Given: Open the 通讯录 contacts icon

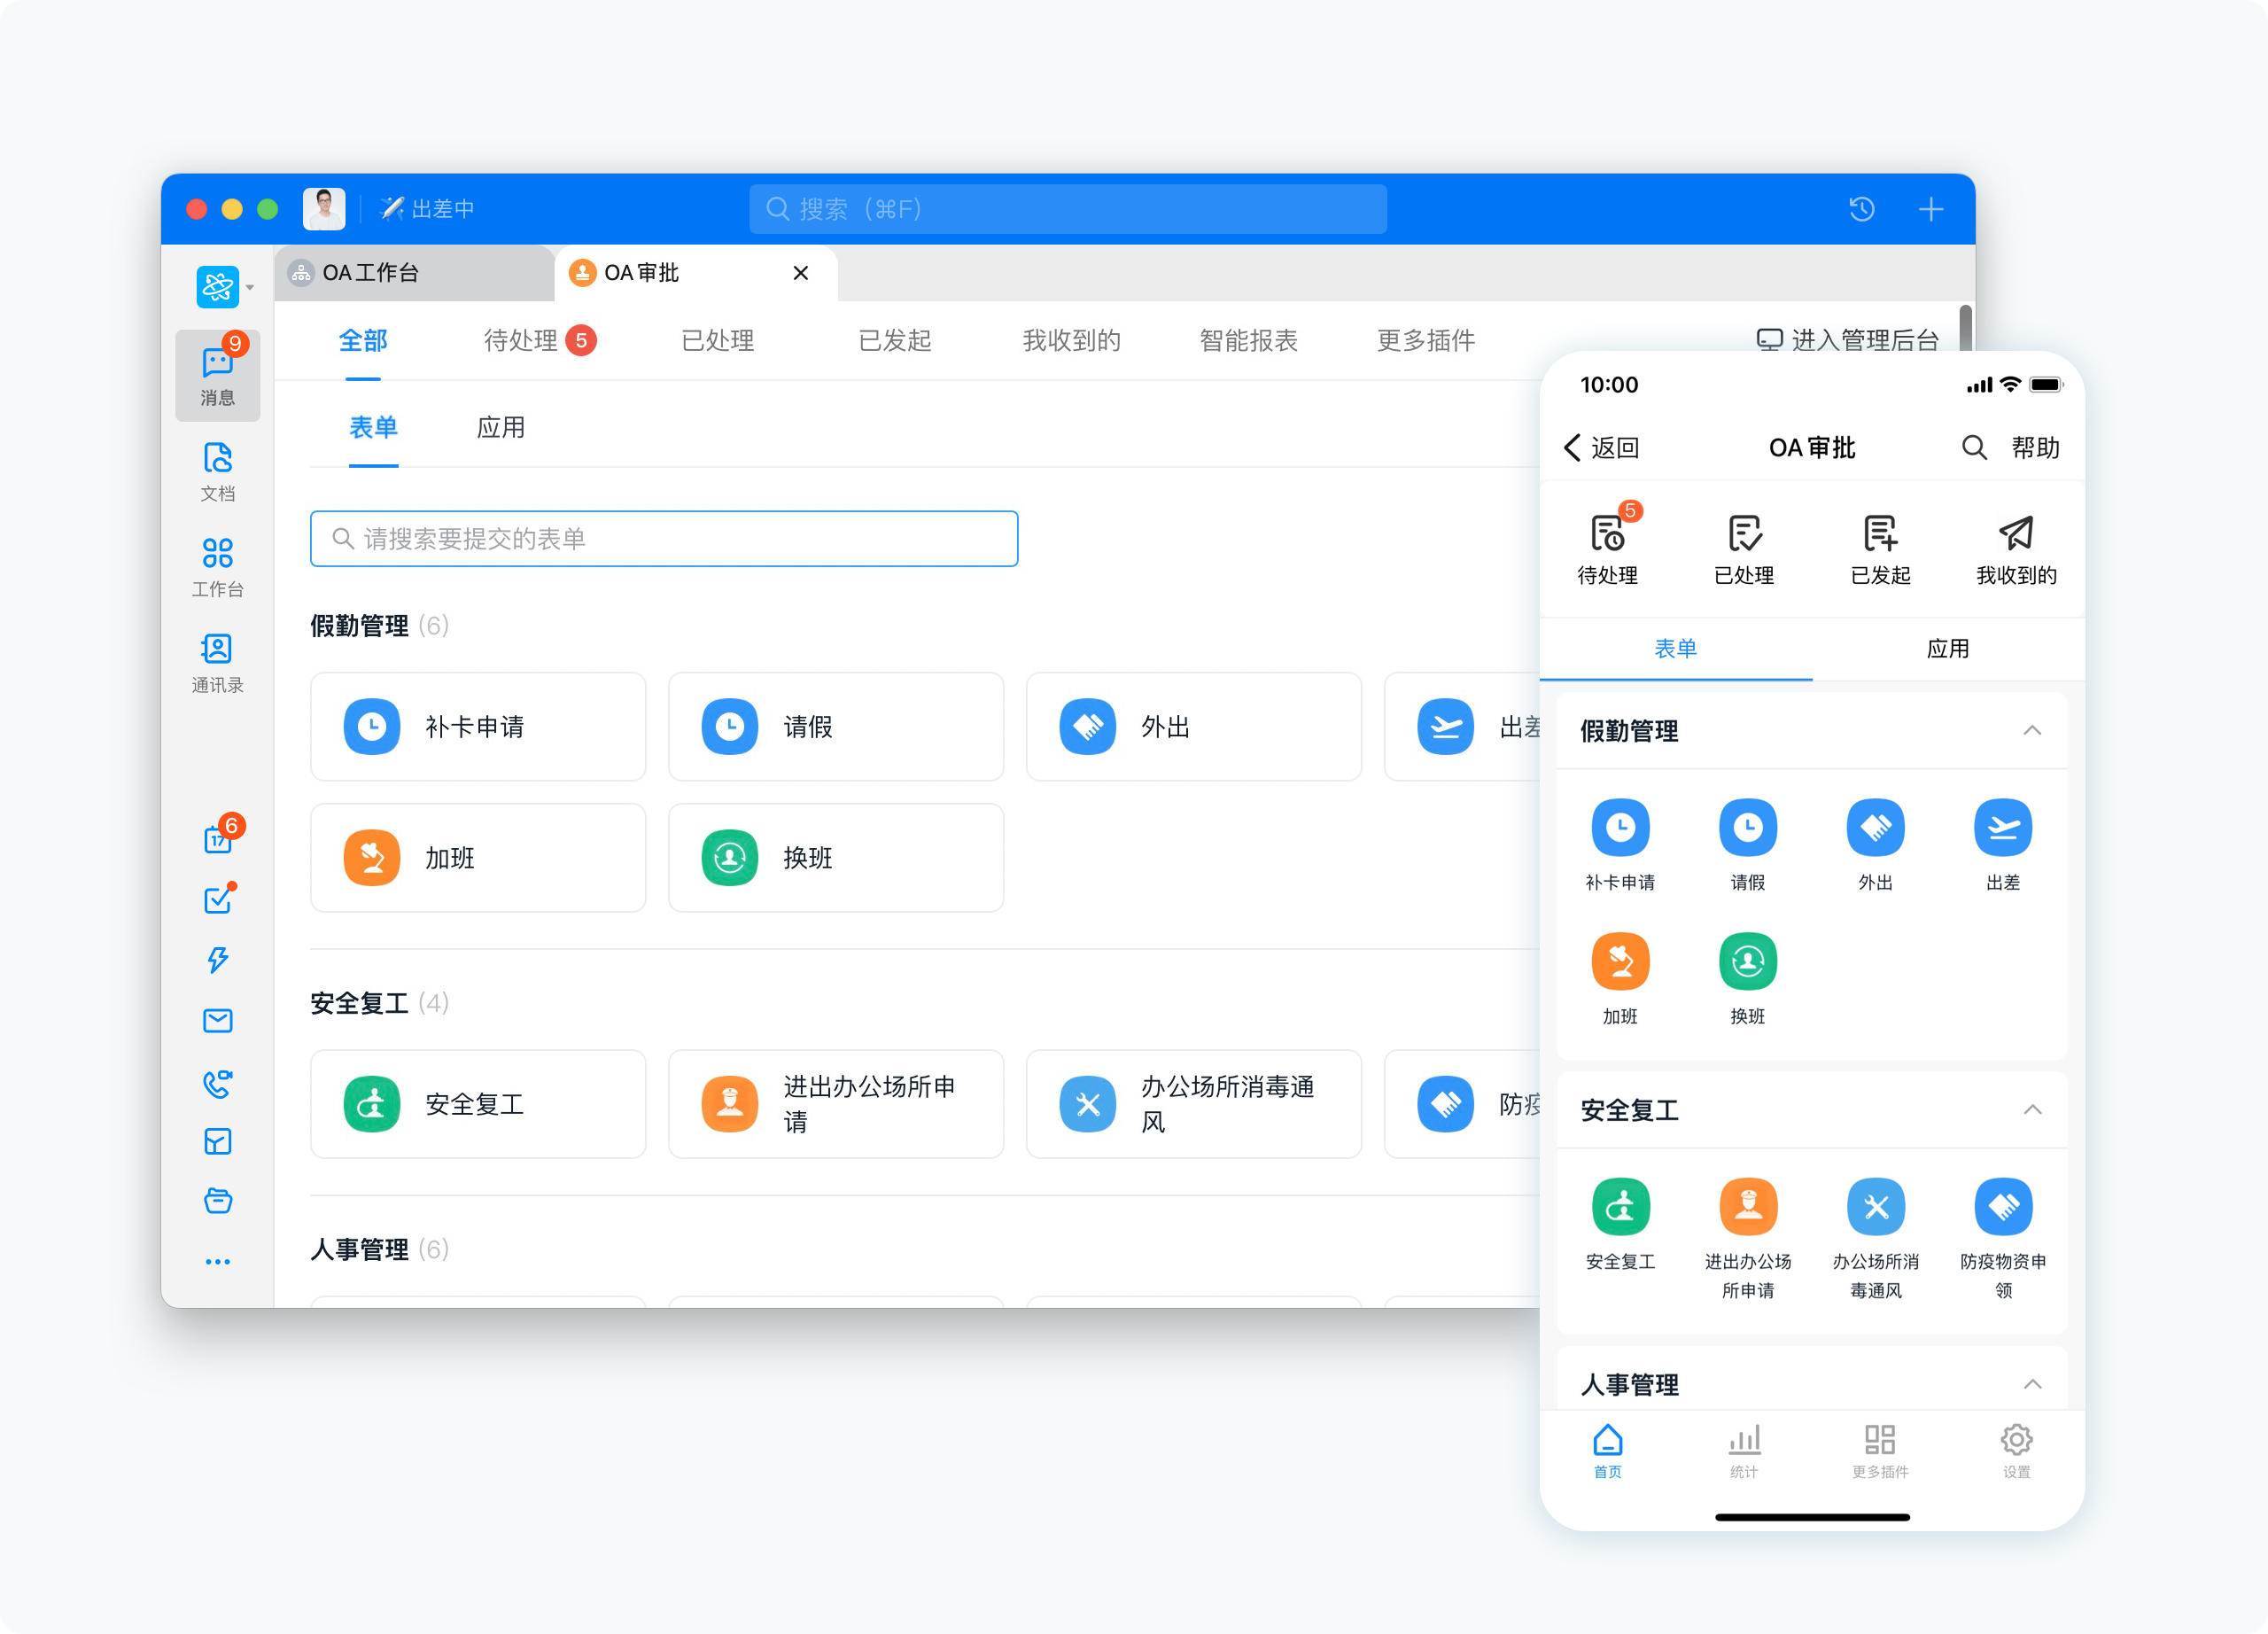Looking at the screenshot, I should (x=217, y=660).
